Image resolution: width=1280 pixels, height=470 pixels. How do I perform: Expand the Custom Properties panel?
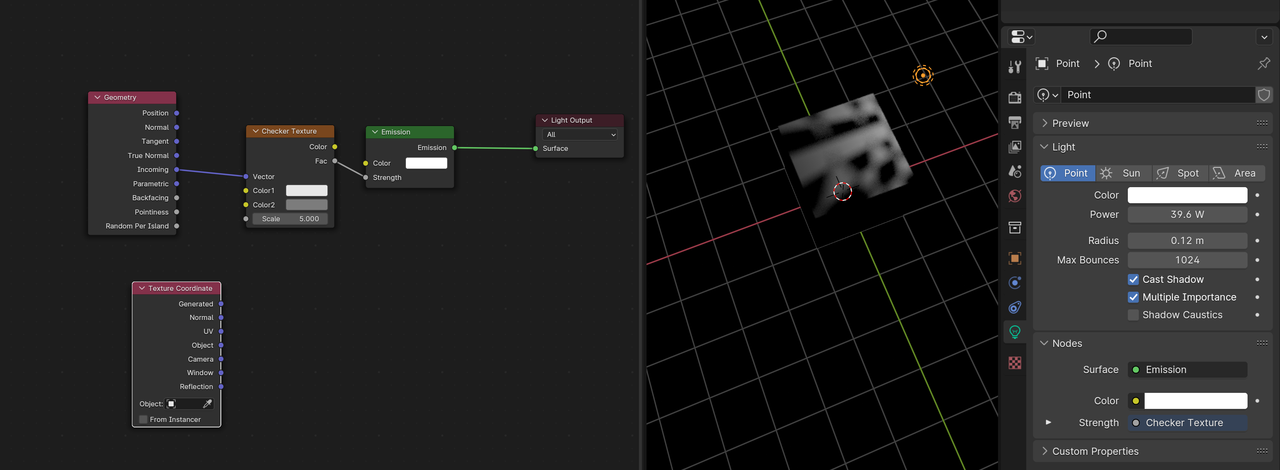(x=1045, y=451)
